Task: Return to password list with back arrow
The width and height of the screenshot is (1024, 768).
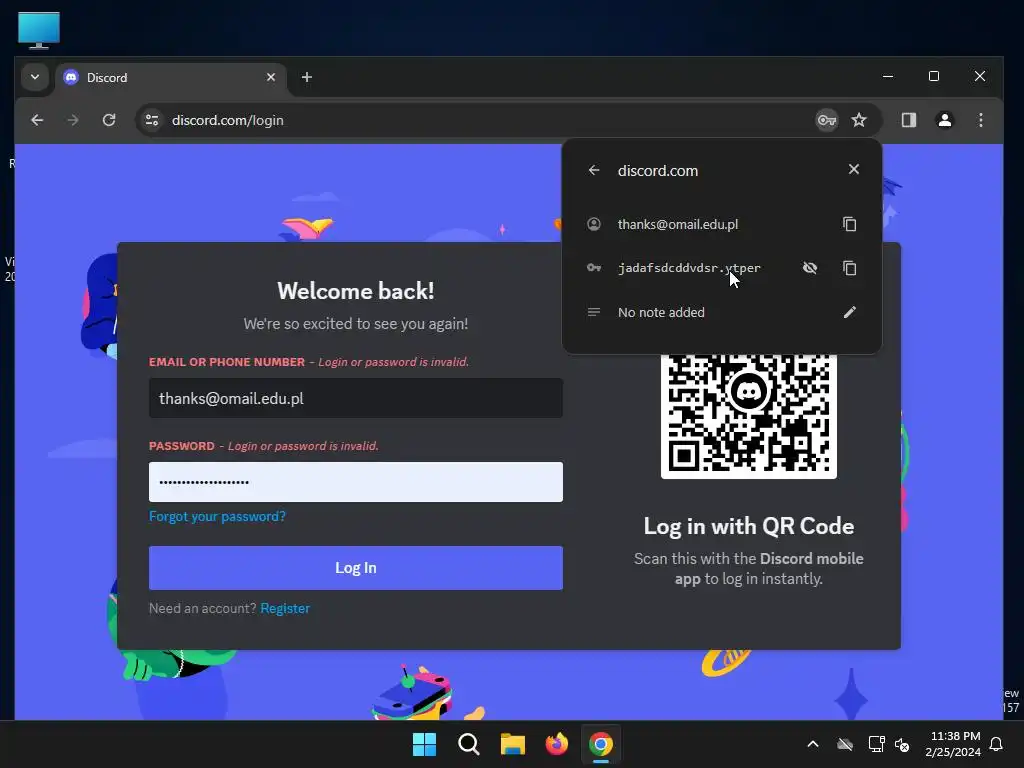Action: [594, 170]
